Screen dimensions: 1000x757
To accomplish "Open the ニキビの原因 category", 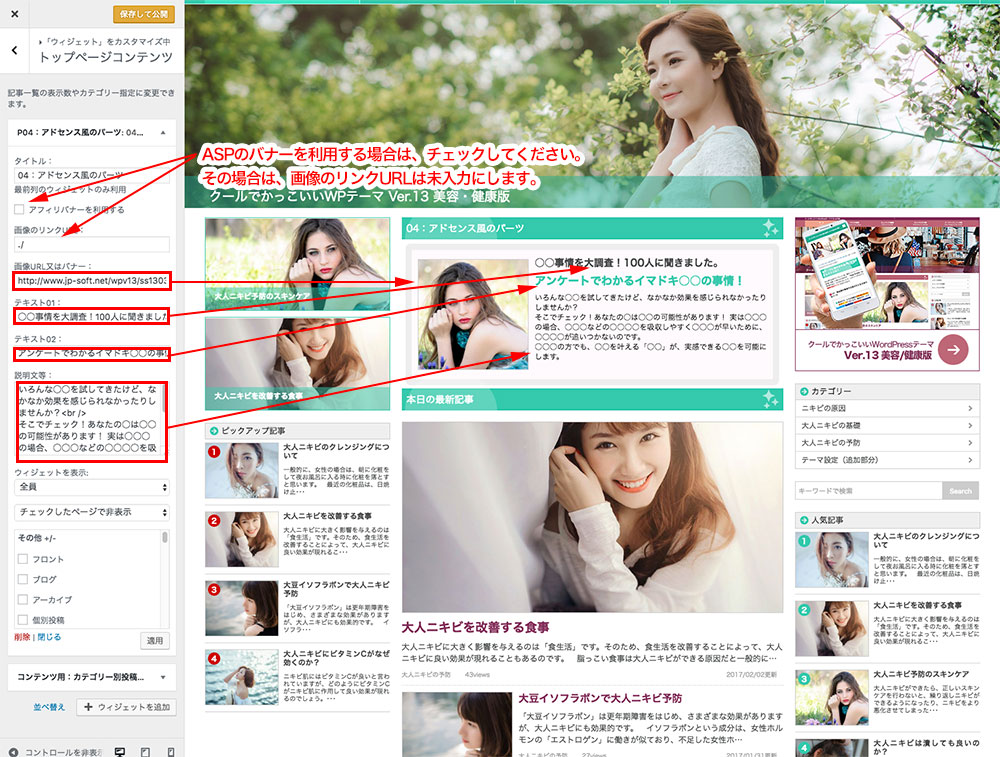I will click(887, 408).
